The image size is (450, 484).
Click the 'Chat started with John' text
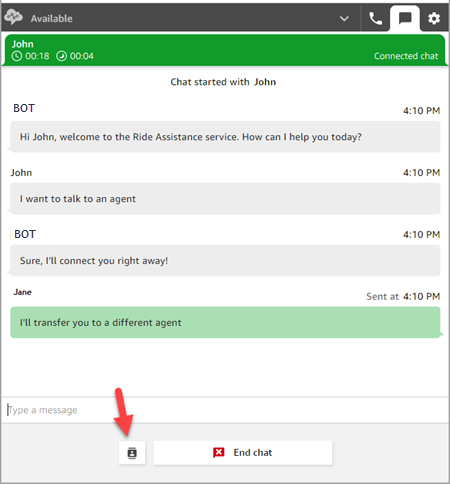[x=223, y=82]
